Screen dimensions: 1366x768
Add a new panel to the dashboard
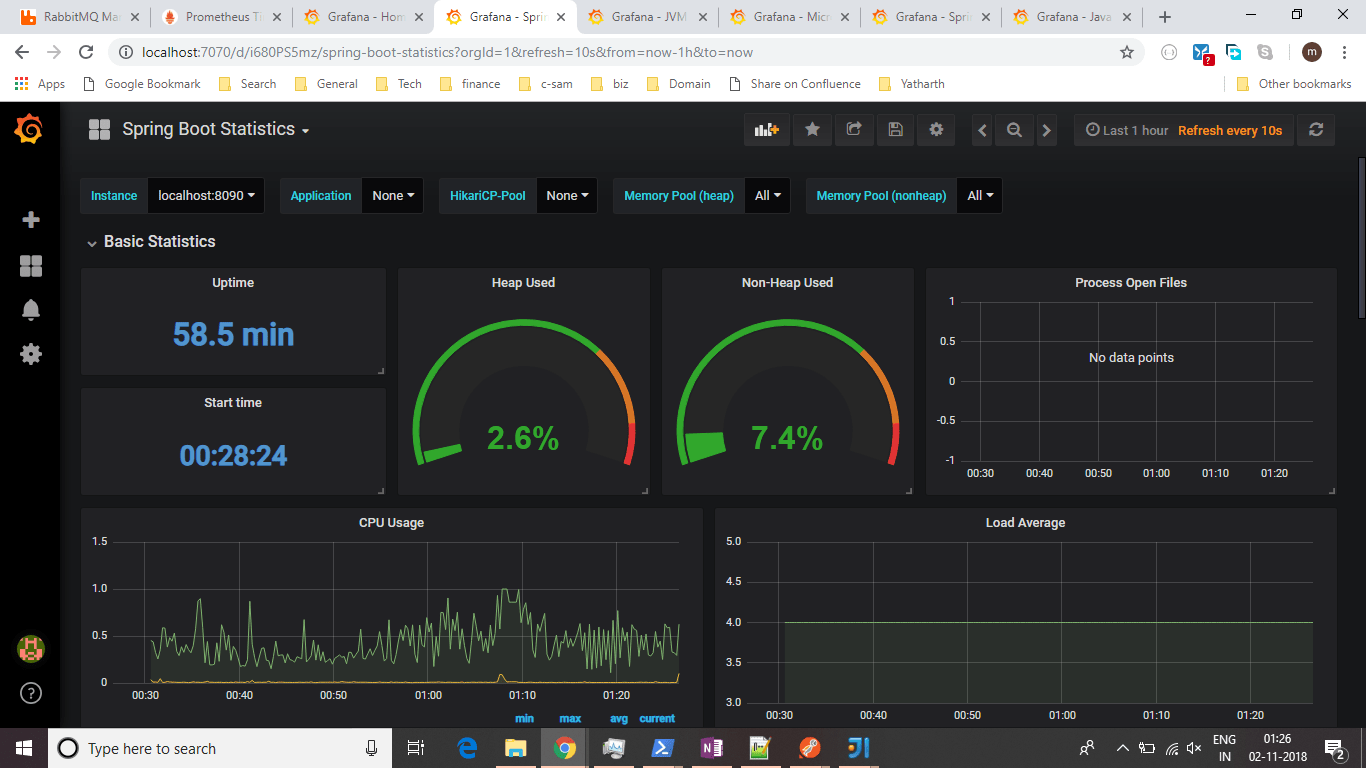tap(766, 129)
